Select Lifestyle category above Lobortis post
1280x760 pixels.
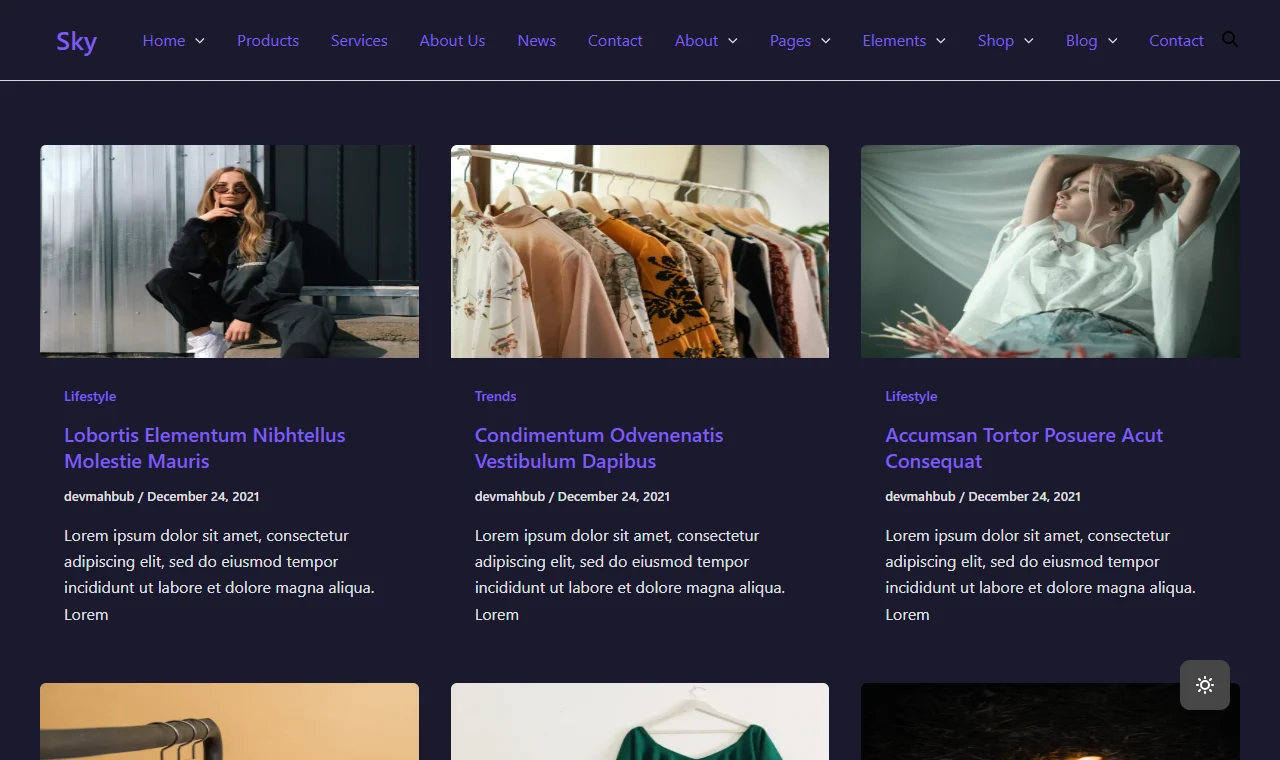pos(90,396)
